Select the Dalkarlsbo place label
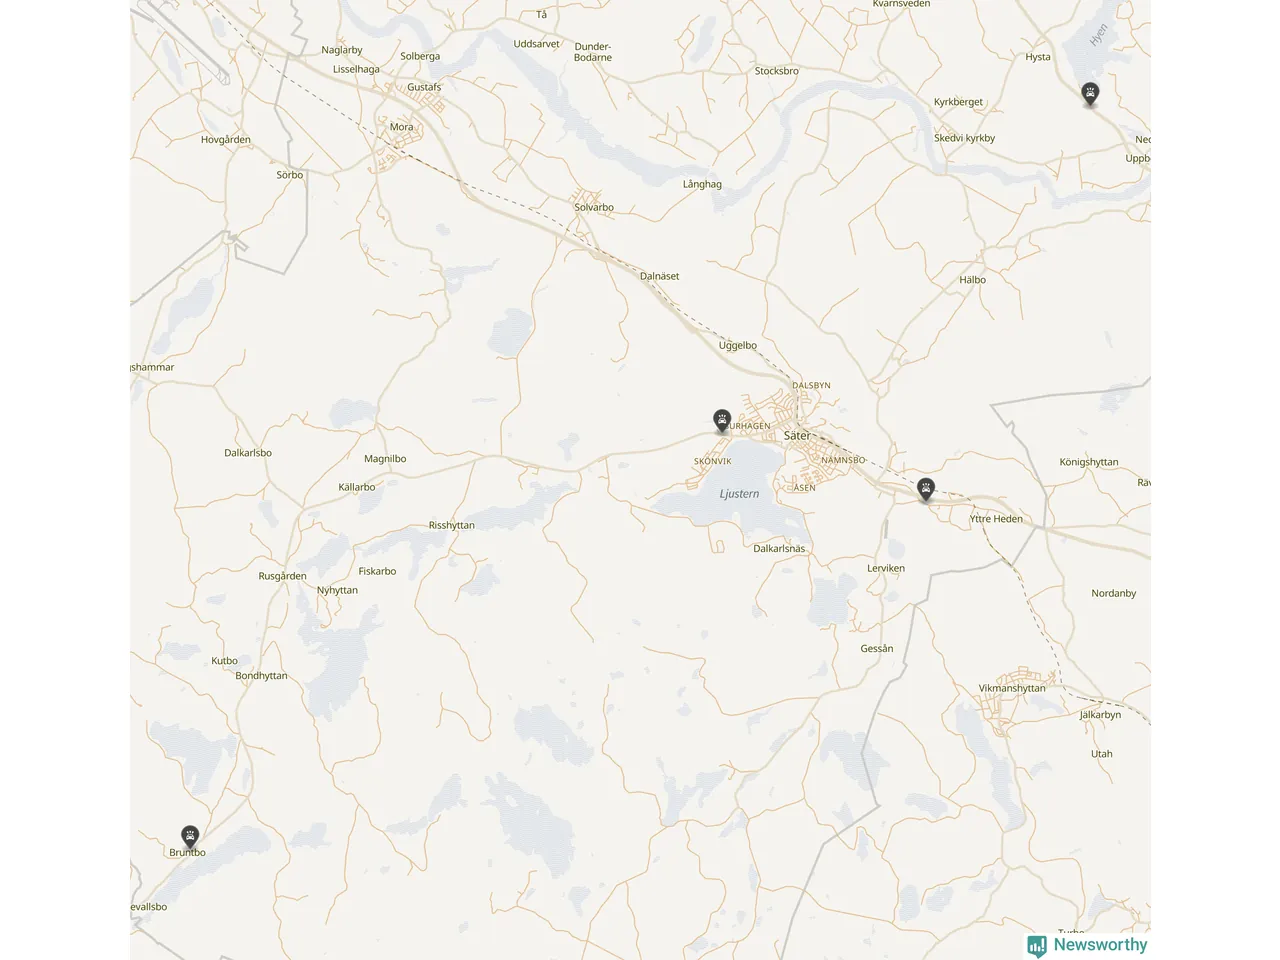 pos(248,453)
